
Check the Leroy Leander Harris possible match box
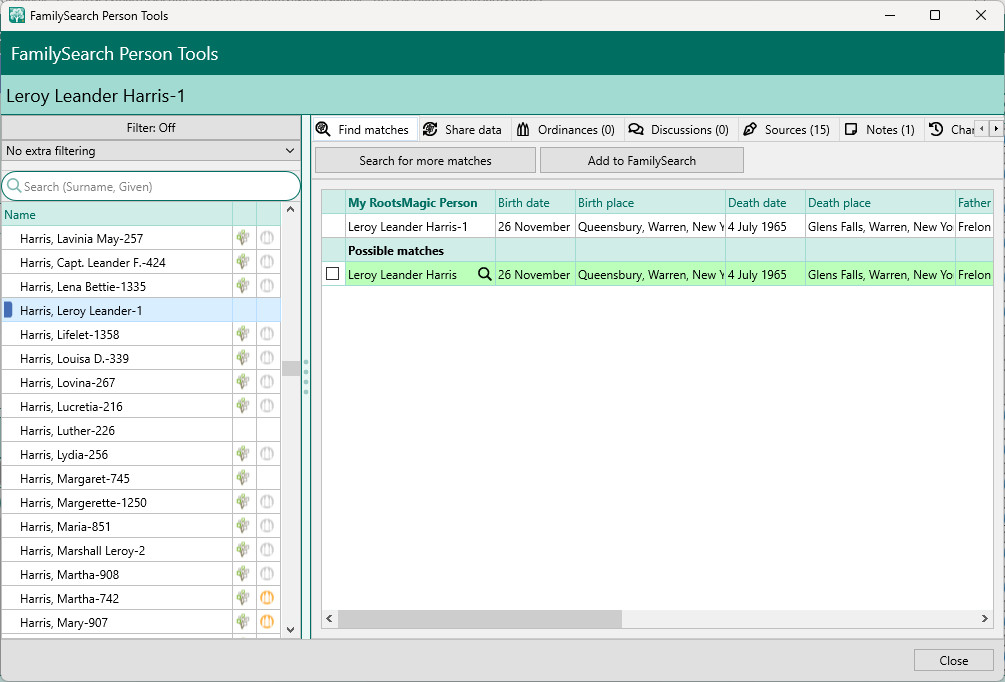(333, 274)
